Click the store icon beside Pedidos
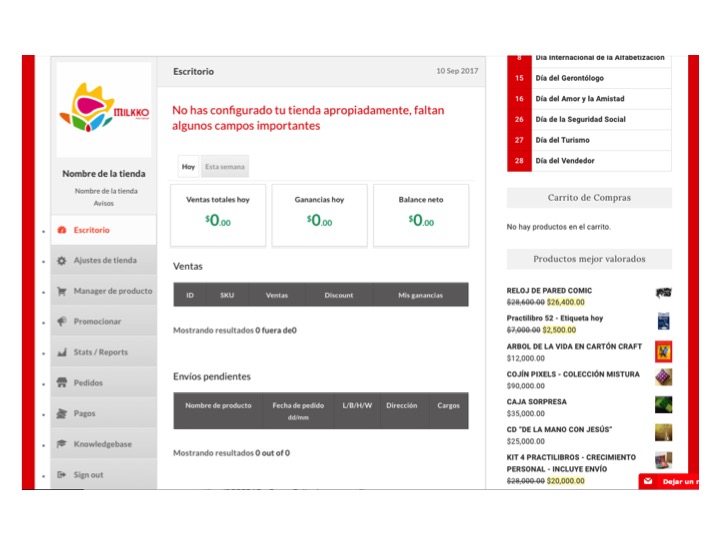The width and height of the screenshot is (720, 540). (x=62, y=382)
